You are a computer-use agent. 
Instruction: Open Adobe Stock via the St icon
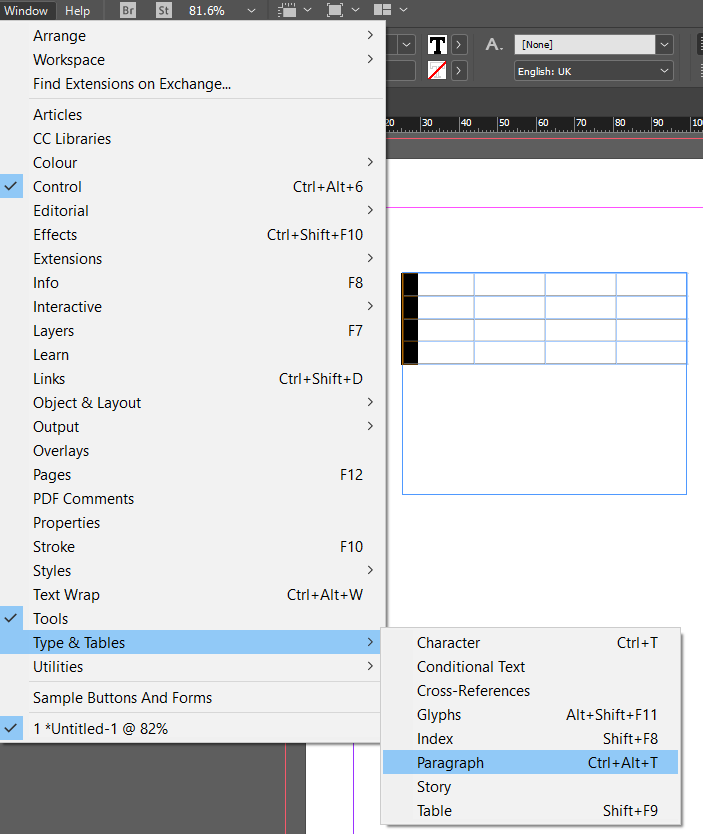click(163, 11)
